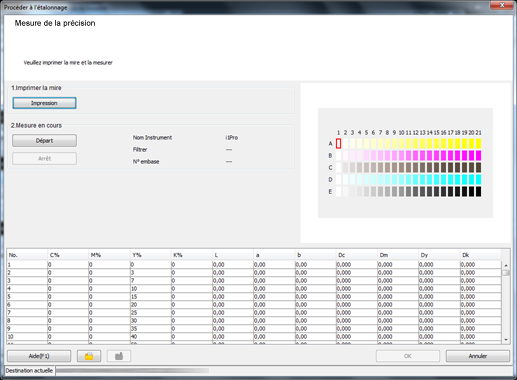Select the full yellow patch A21

coord(478,144)
